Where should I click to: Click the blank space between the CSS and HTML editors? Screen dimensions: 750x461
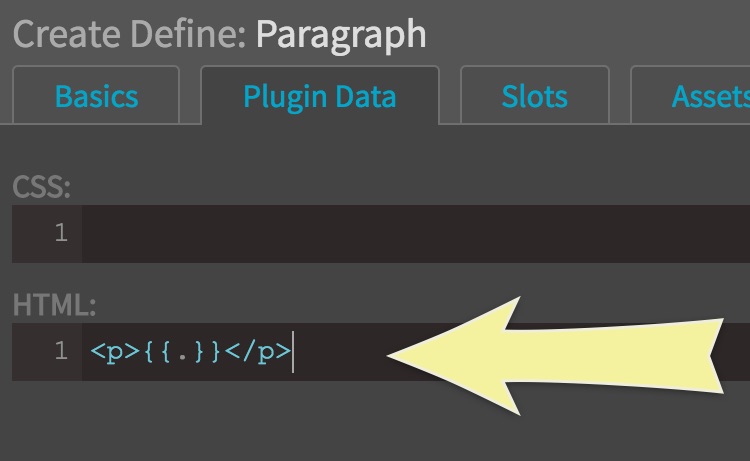click(400, 280)
